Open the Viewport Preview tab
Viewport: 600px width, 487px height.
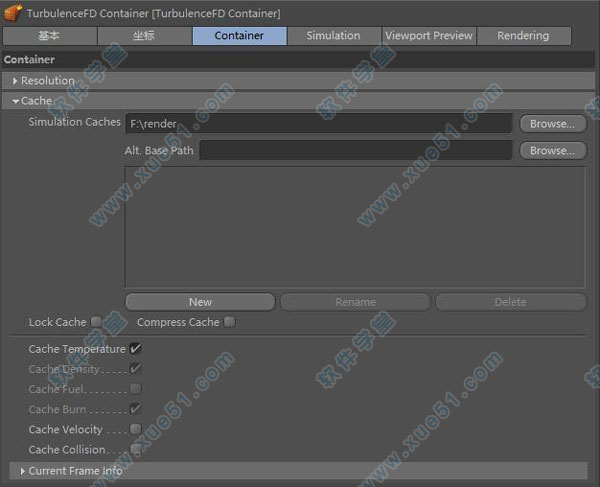click(x=429, y=36)
